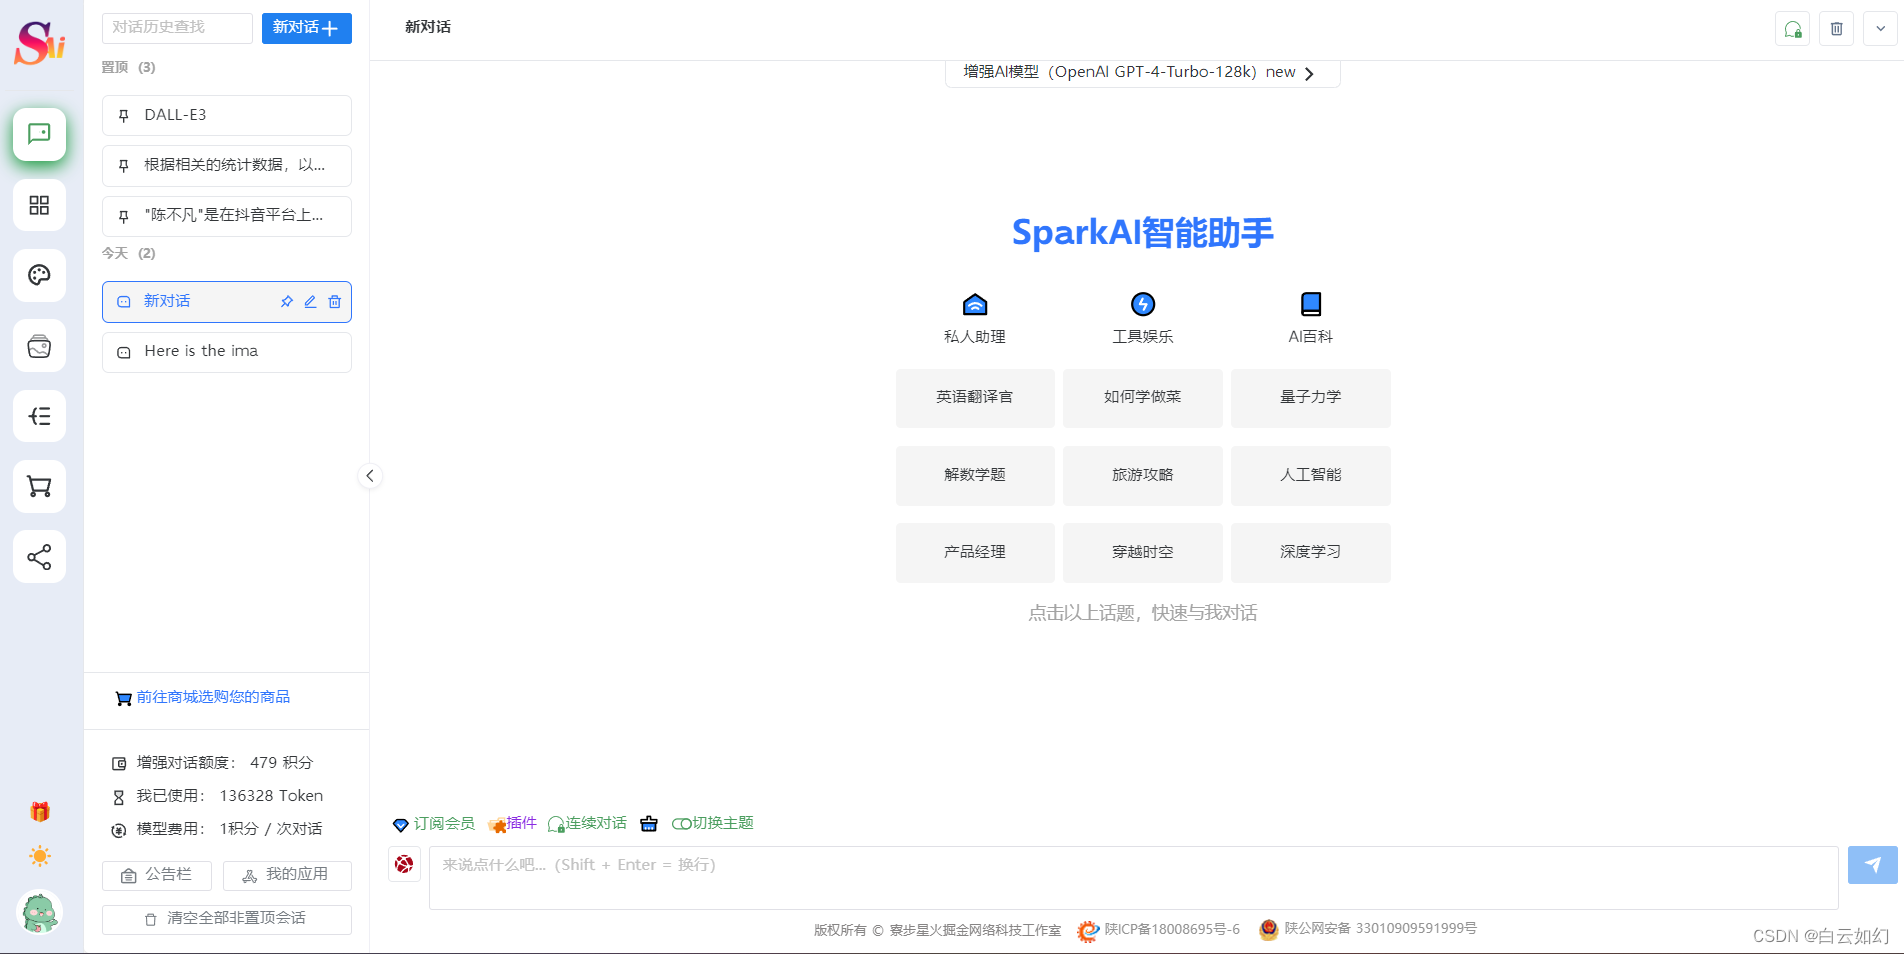Click the red icon left of the input
Screen dimensions: 1904x954
tap(404, 865)
